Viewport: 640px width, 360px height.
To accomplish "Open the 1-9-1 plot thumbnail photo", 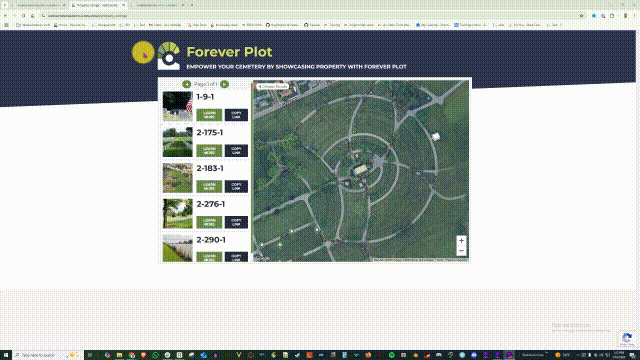I will [178, 106].
